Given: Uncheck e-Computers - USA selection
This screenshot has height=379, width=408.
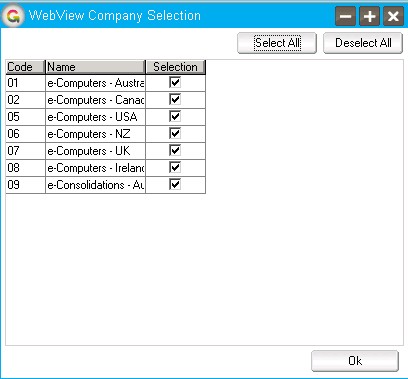Looking at the screenshot, I should pyautogui.click(x=175, y=116).
